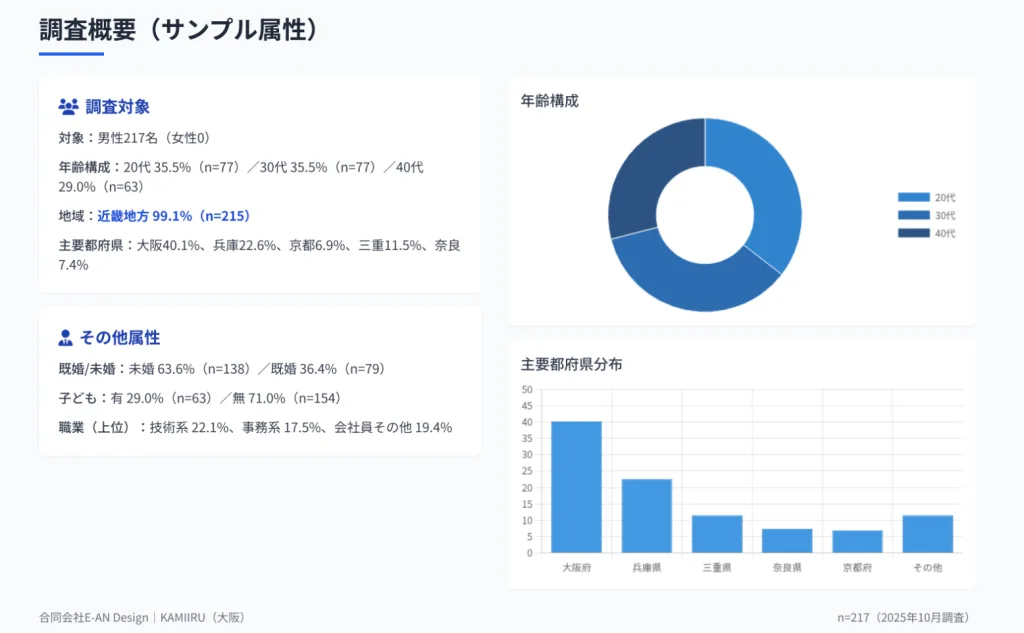This screenshot has height=633, width=1024.
Task: Click the highlighted 近畿地方 99.1% text
Action: (173, 216)
